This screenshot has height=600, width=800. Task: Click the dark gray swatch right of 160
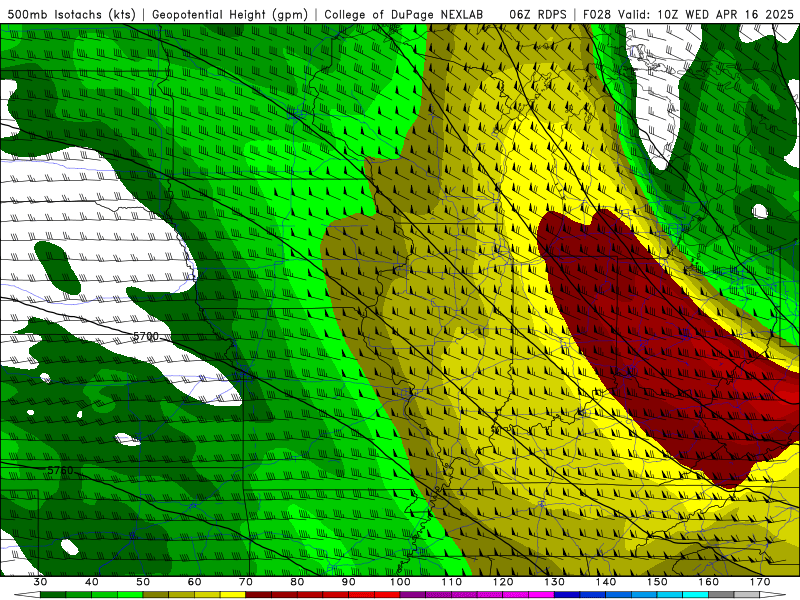click(x=721, y=595)
